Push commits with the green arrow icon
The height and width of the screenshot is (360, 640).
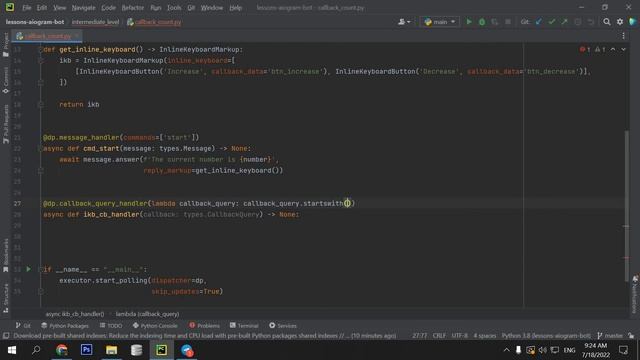point(564,22)
